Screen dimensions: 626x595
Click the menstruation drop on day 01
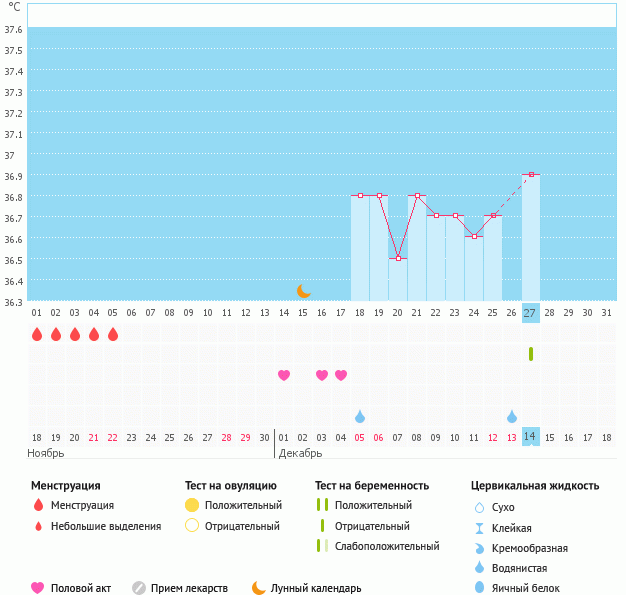coord(37,334)
